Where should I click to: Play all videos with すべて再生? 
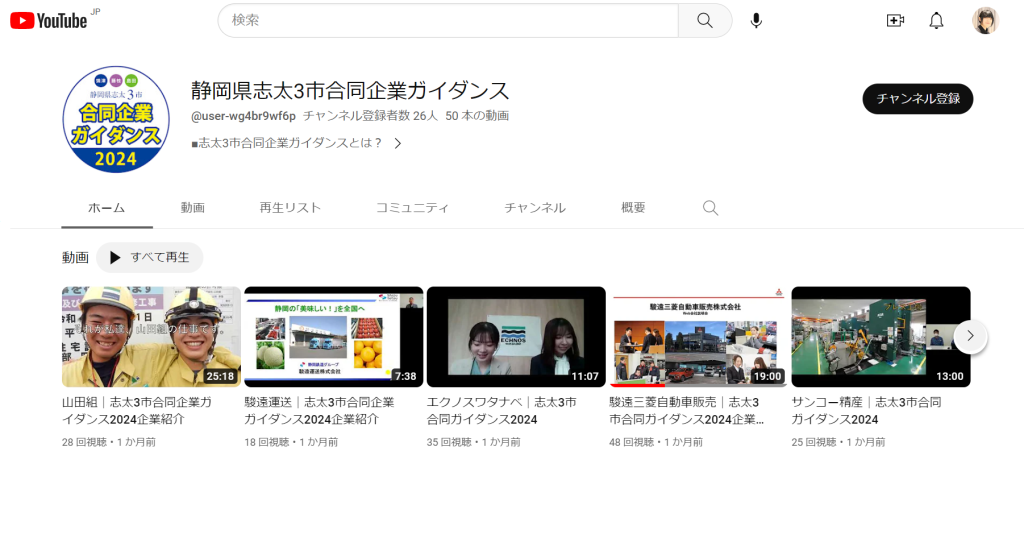(150, 257)
